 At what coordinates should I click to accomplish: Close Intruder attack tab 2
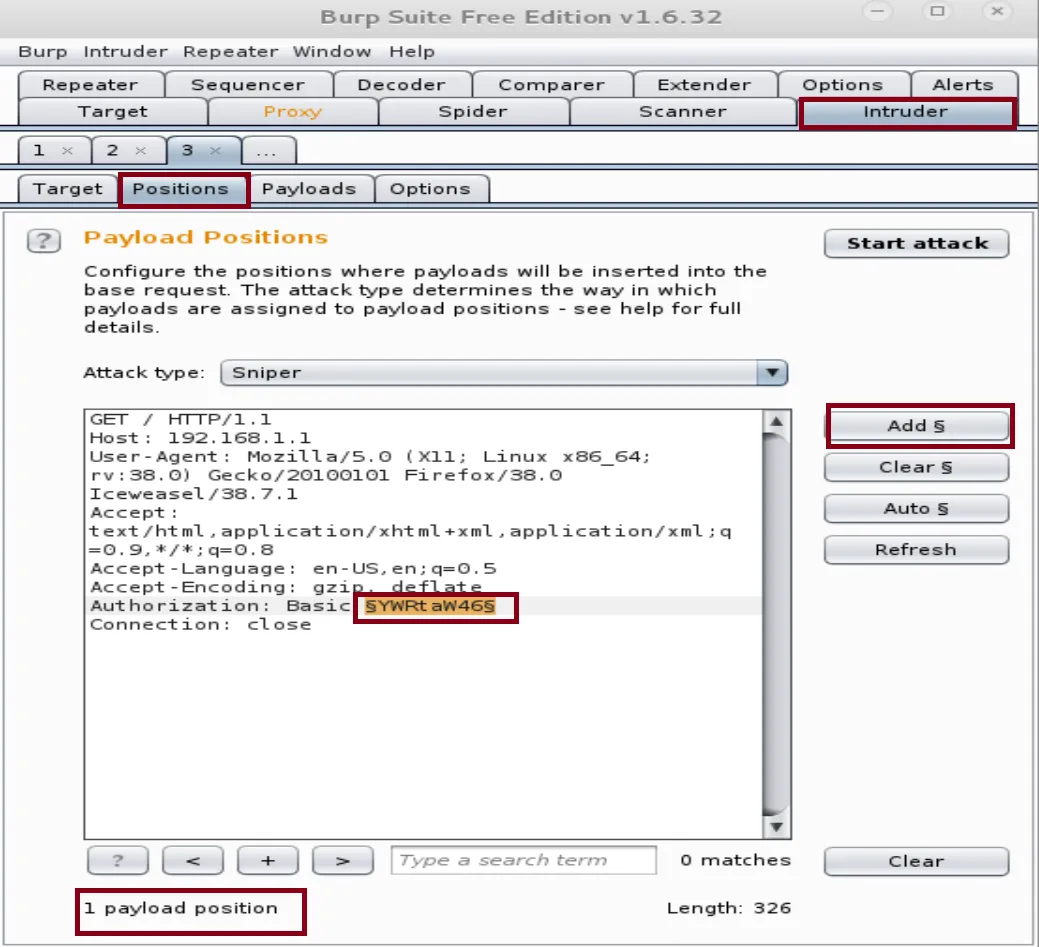coord(140,150)
